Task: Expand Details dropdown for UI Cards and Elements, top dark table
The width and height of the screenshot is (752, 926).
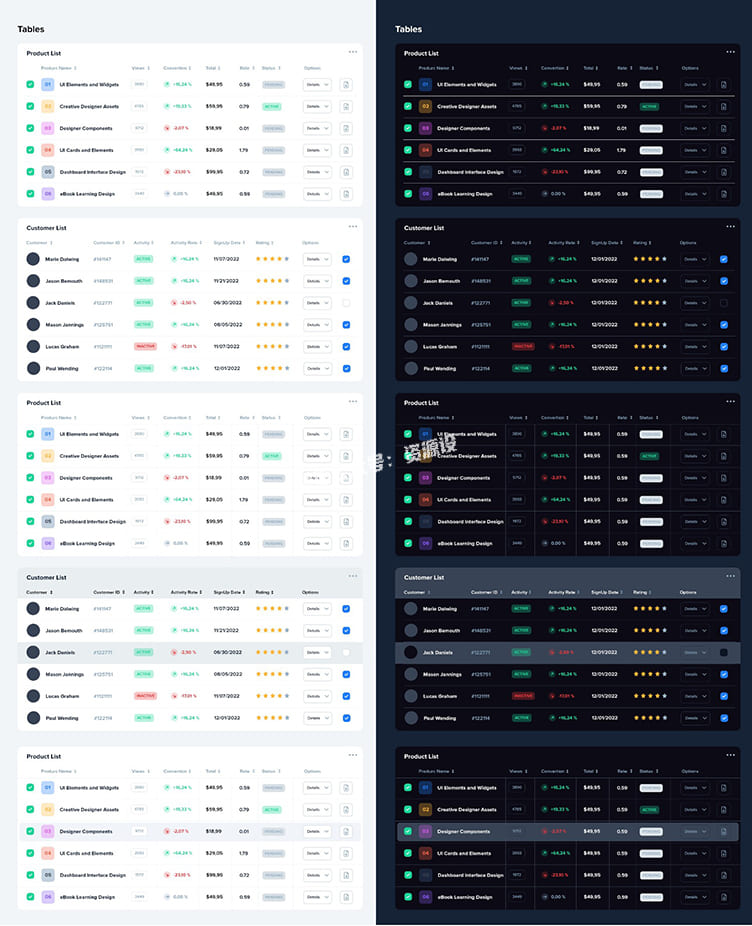Action: point(694,150)
